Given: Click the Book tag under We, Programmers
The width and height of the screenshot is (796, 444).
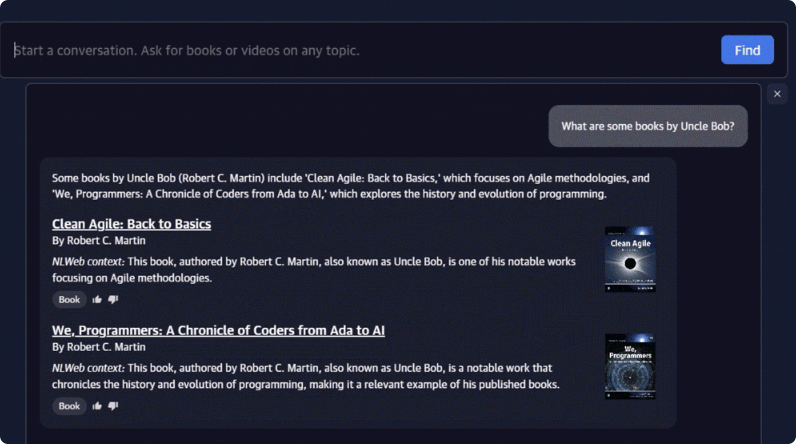Looking at the screenshot, I should point(69,406).
